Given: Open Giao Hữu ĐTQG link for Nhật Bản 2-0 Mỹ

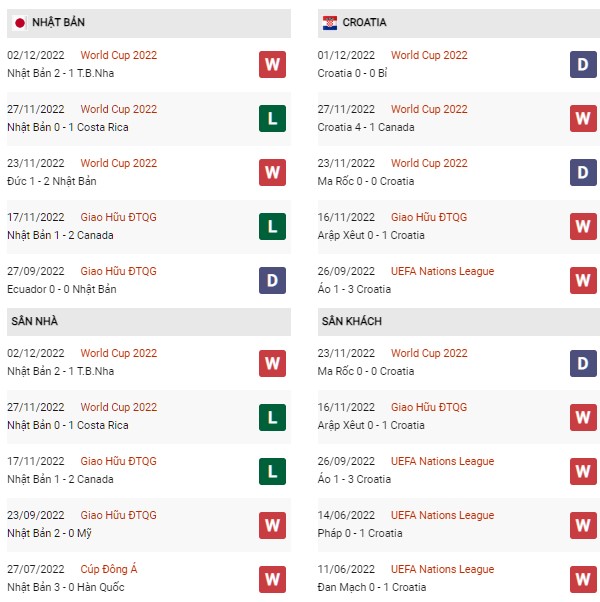Looking at the screenshot, I should (118, 515).
